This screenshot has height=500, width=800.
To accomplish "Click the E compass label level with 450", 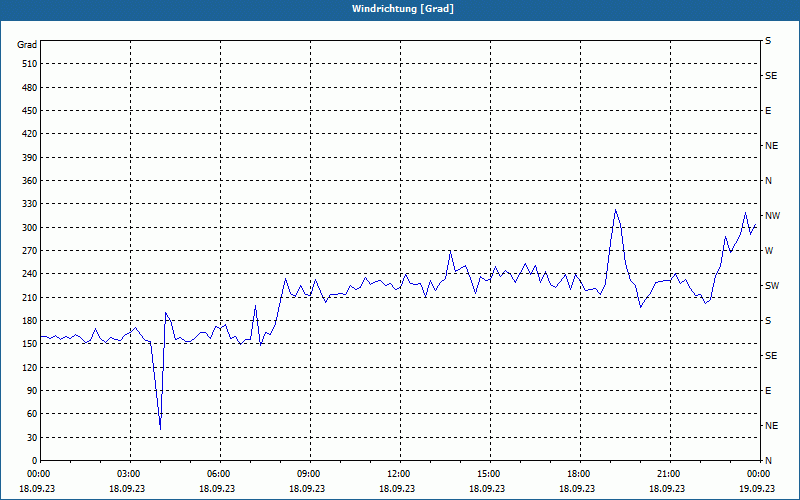I will tap(768, 111).
